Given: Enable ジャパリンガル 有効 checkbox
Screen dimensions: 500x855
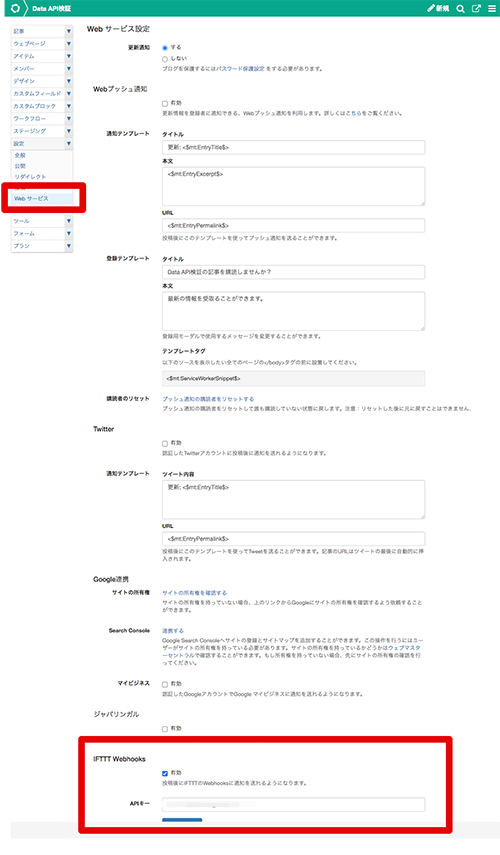Looking at the screenshot, I should (165, 729).
